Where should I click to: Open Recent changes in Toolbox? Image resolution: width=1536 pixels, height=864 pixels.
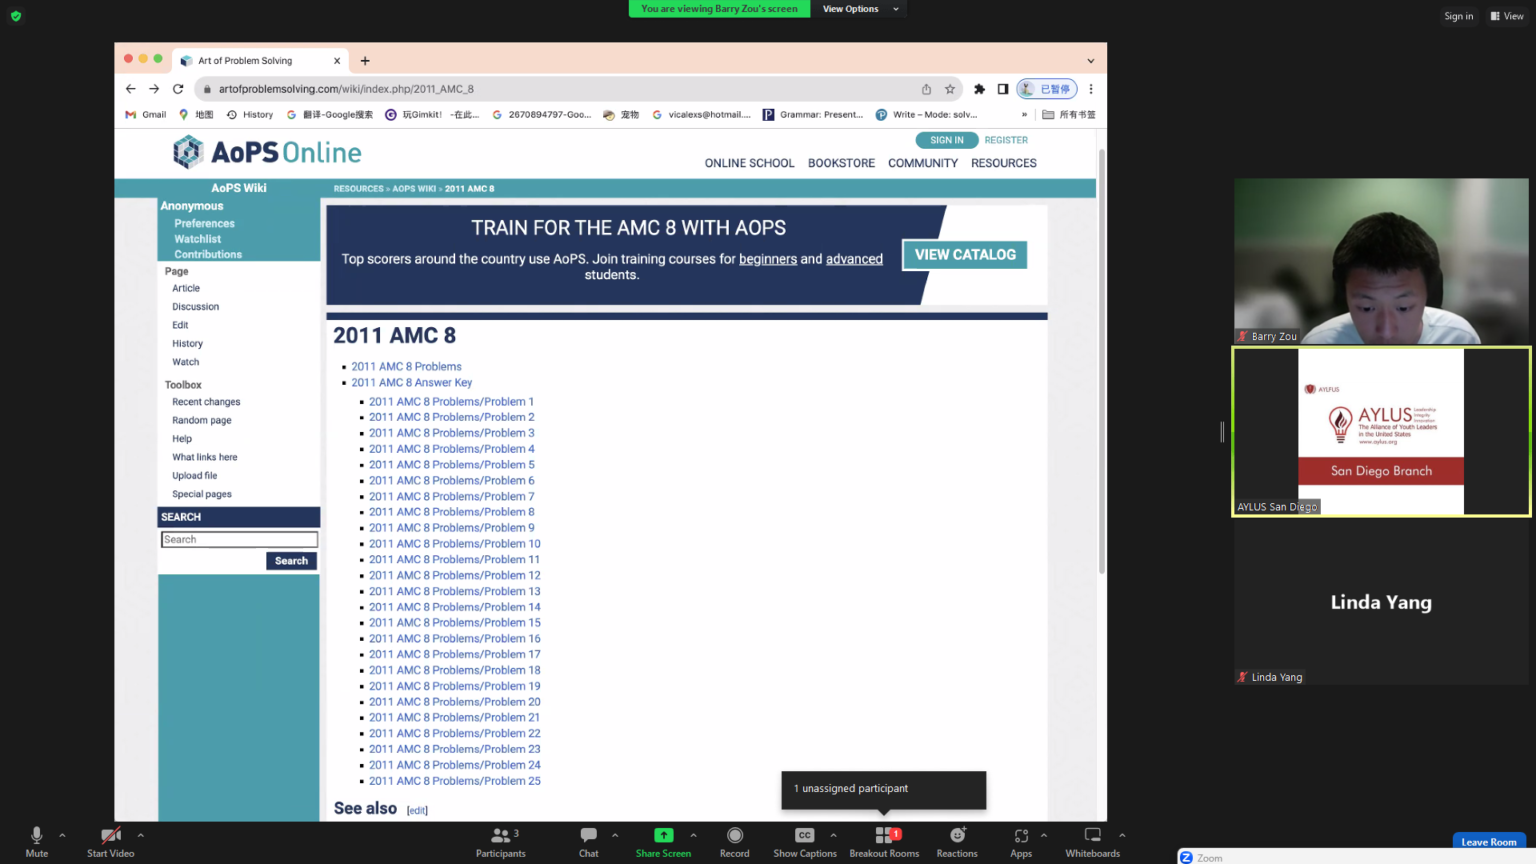pos(206,402)
